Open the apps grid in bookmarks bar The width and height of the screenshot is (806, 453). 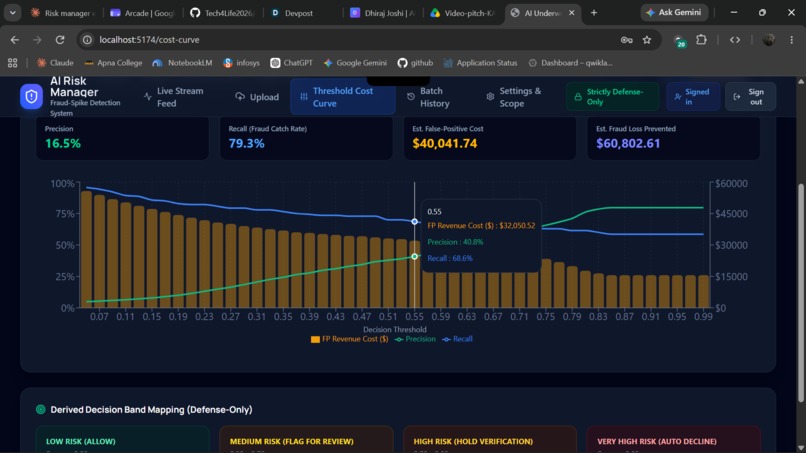12,63
